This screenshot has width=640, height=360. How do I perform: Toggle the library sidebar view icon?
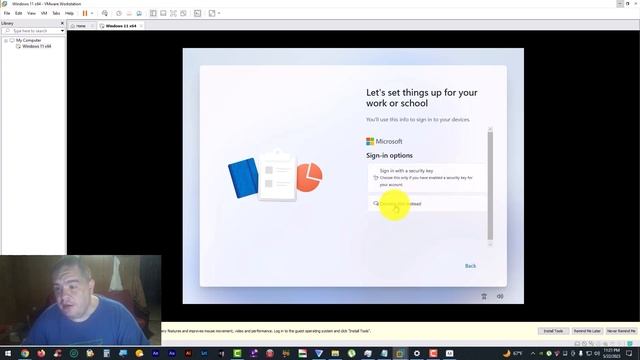(x=153, y=13)
